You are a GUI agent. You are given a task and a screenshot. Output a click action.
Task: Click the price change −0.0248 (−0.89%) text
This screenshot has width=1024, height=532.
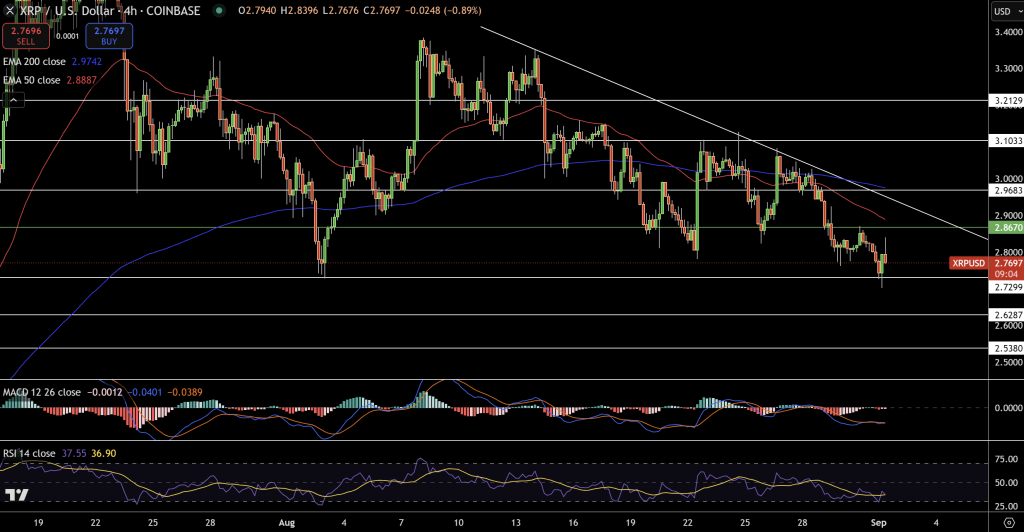click(443, 10)
